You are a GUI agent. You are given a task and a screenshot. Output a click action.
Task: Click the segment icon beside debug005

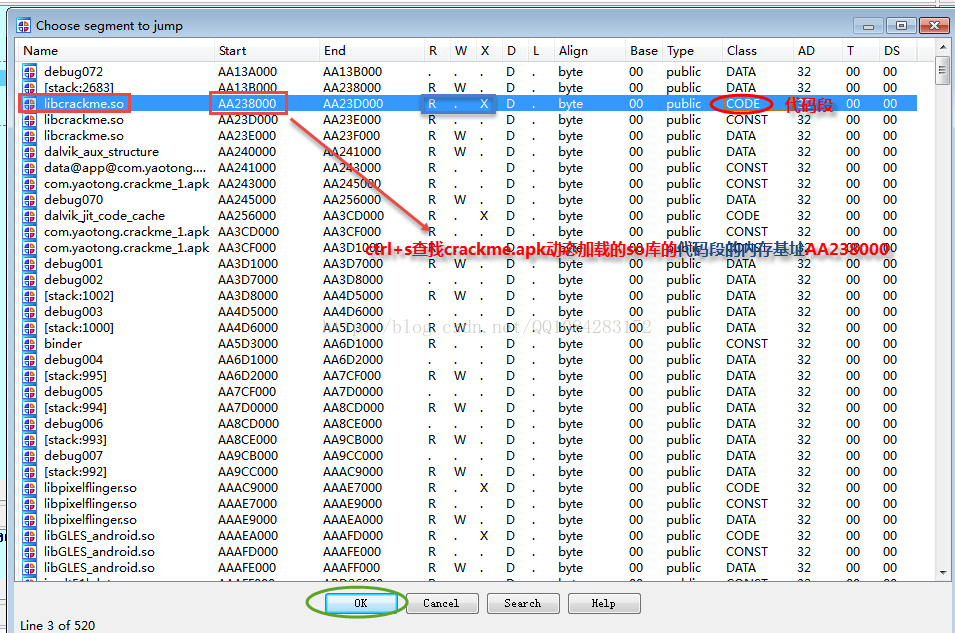(x=29, y=392)
